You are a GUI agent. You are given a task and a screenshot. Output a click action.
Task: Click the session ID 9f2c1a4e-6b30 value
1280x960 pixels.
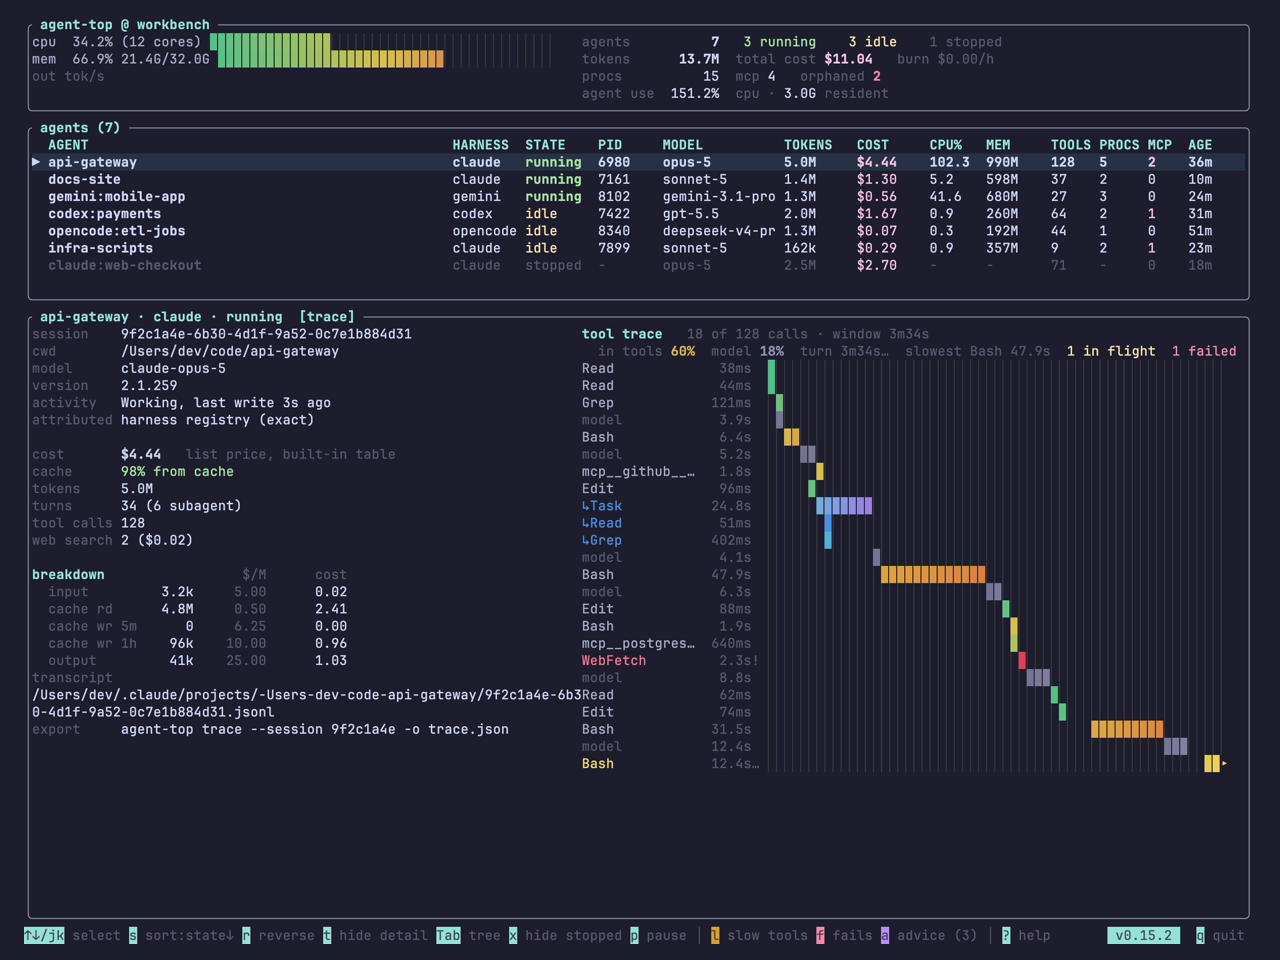coord(266,334)
